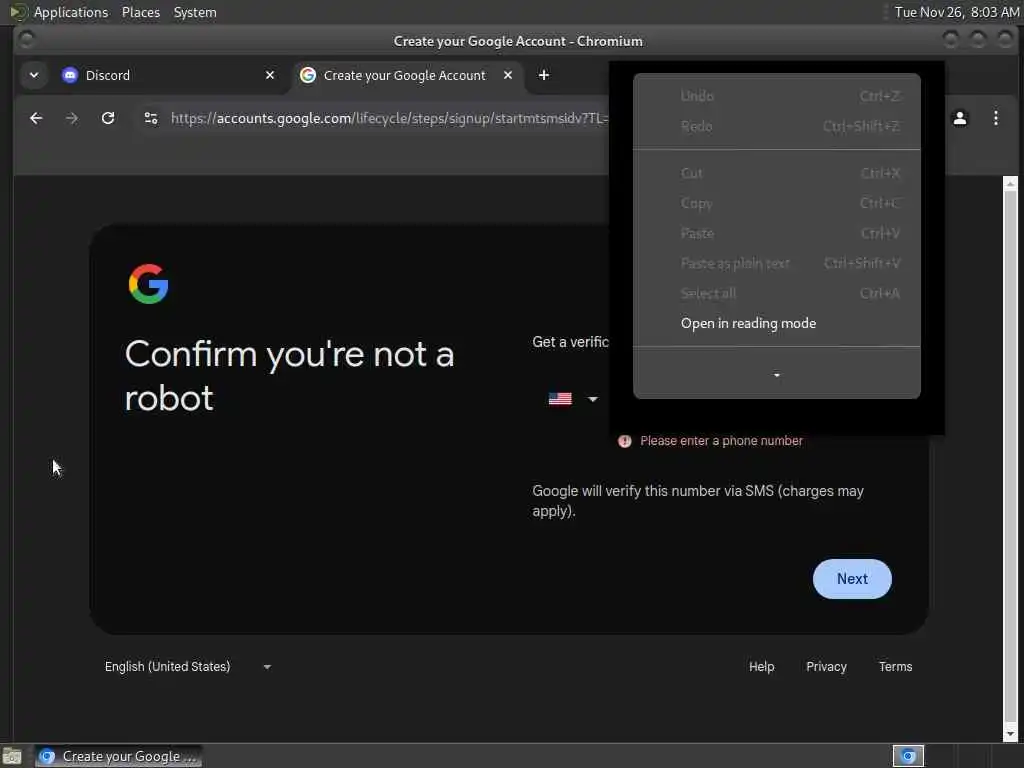
Task: Click the window menu button in title bar
Action: pyautogui.click(x=26, y=40)
